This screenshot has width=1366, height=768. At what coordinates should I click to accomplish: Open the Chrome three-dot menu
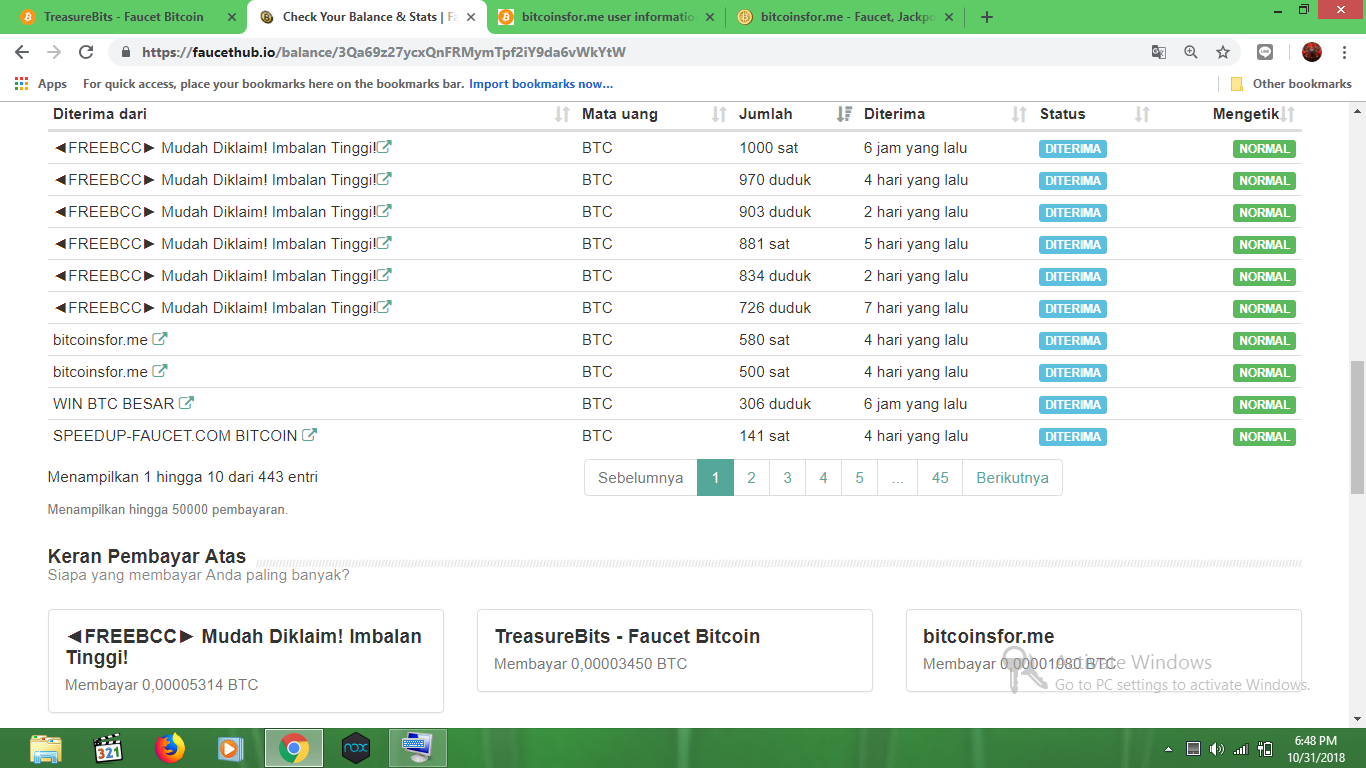point(1345,52)
